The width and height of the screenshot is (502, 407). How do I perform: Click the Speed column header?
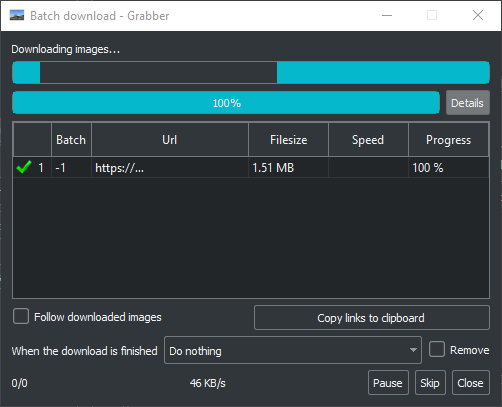point(368,140)
